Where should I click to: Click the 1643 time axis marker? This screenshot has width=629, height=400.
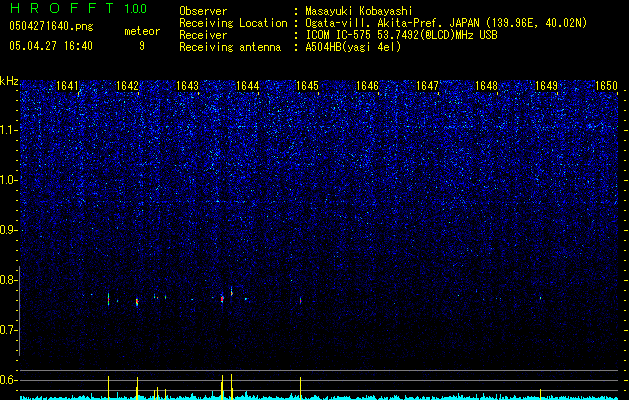187,85
